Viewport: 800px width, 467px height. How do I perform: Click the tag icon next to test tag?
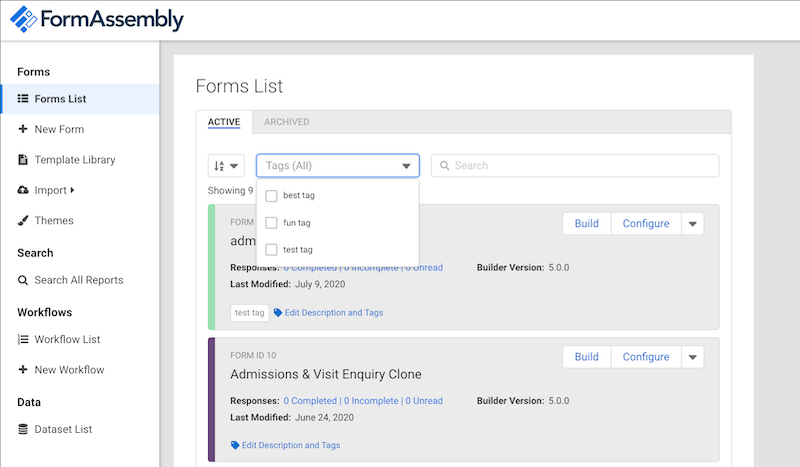coord(278,312)
